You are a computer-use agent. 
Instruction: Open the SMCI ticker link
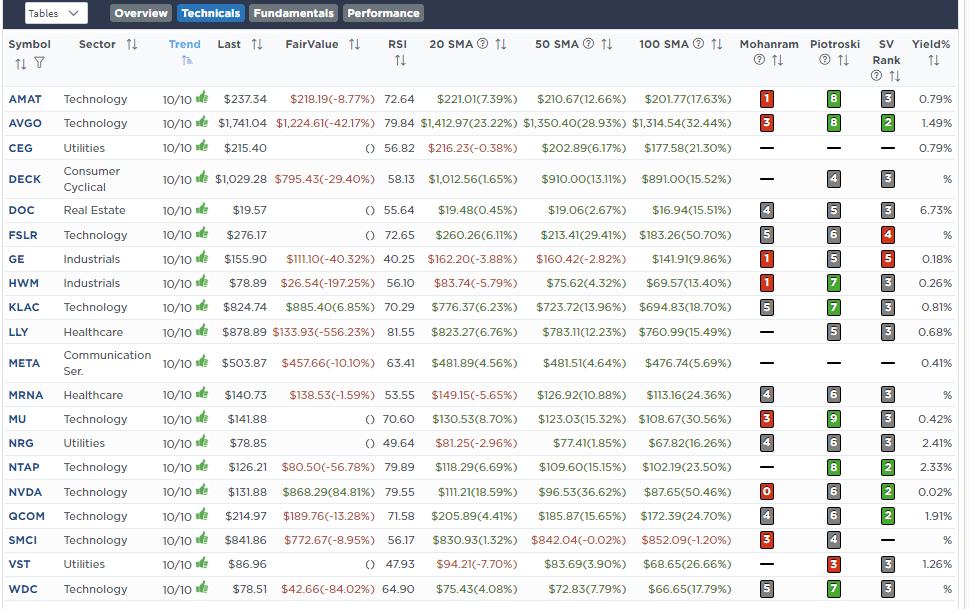point(23,540)
